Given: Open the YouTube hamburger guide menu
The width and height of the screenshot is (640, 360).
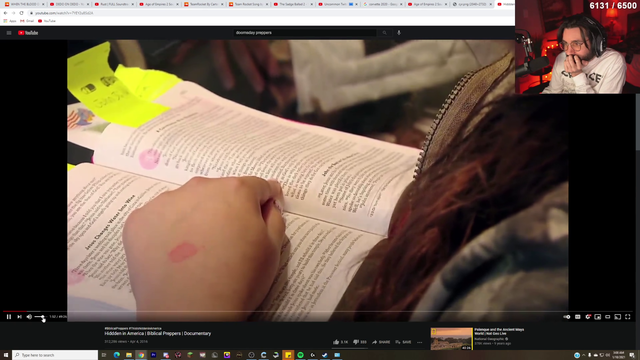Looking at the screenshot, I should tap(9, 33).
